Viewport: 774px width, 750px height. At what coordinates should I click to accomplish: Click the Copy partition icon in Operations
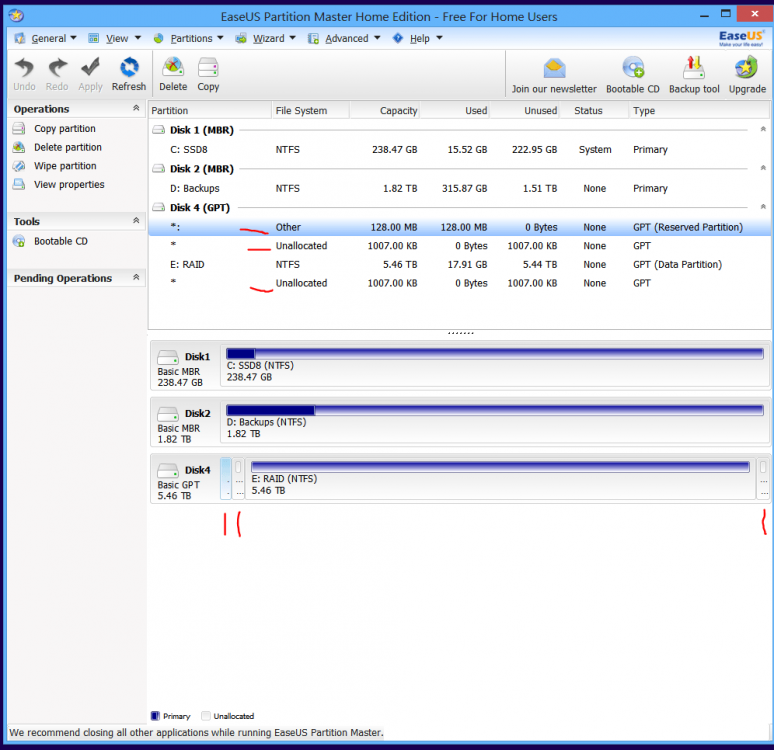point(19,129)
